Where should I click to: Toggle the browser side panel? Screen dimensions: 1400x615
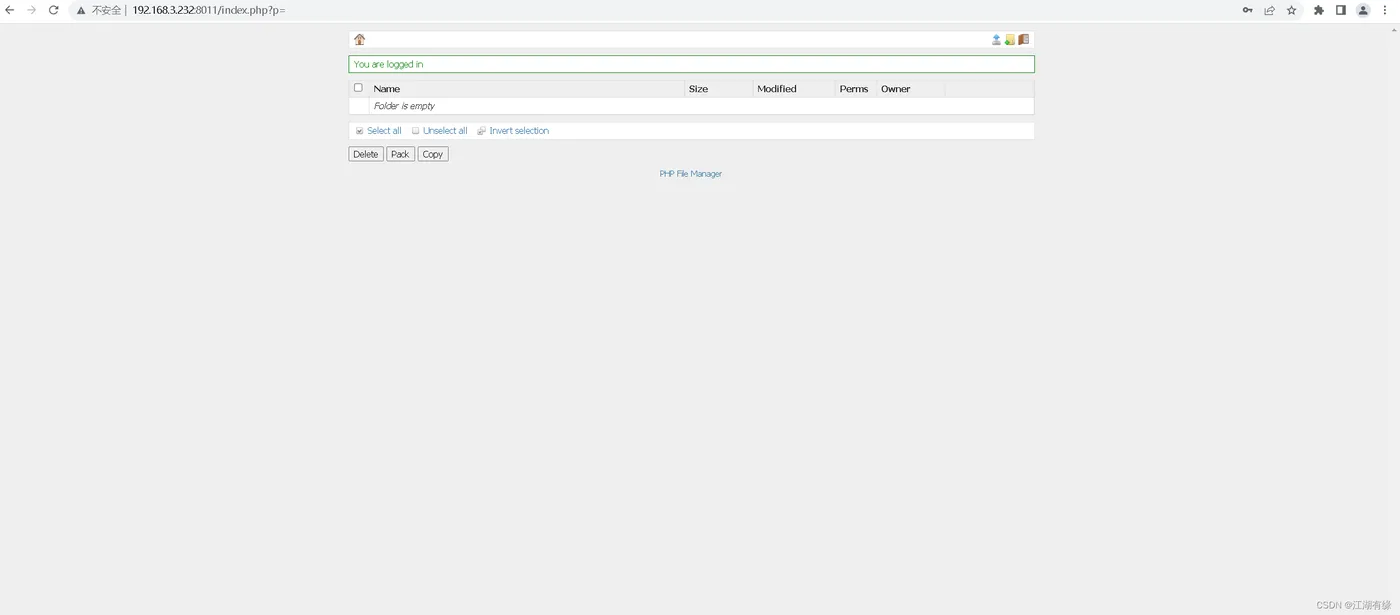[x=1341, y=10]
